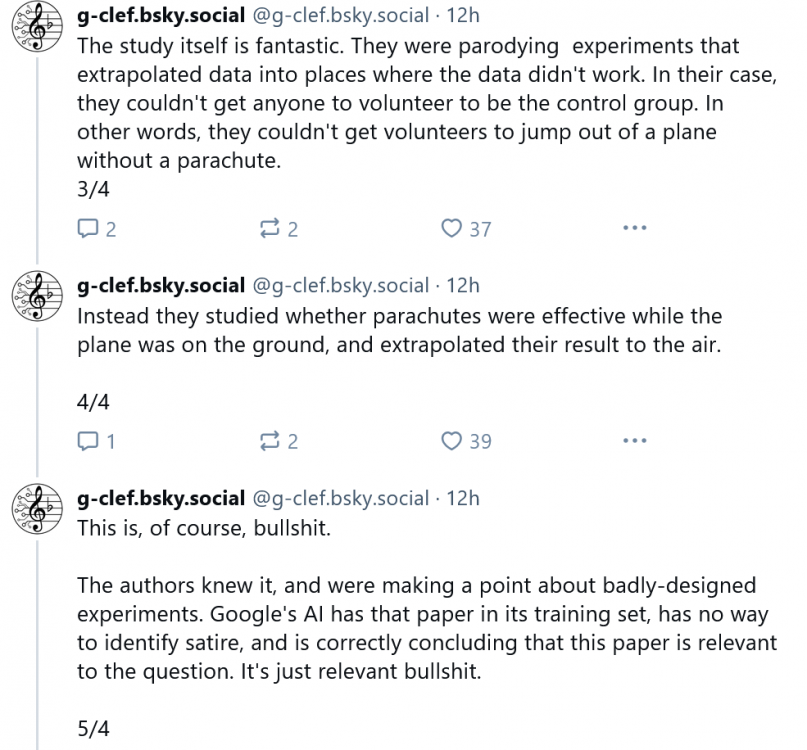
Task: Click the @g-clef.bsky.social handle on first post
Action: point(340,16)
